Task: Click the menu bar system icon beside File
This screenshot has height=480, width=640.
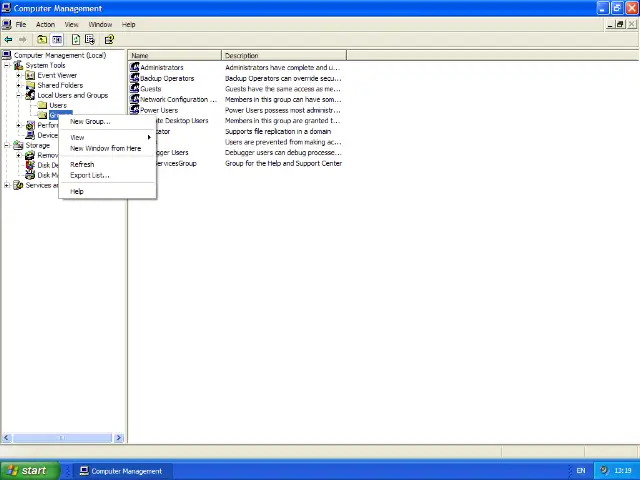Action: (7, 24)
